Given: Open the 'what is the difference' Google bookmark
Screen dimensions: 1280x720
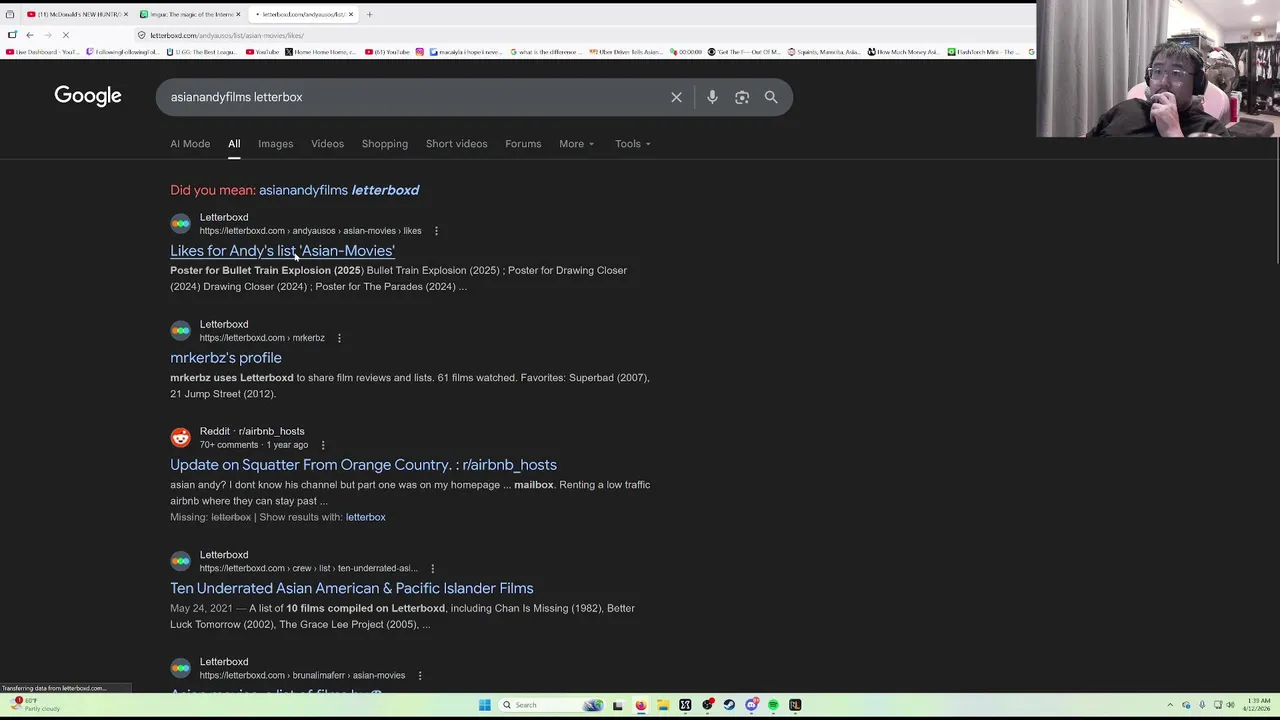Looking at the screenshot, I should (x=547, y=52).
